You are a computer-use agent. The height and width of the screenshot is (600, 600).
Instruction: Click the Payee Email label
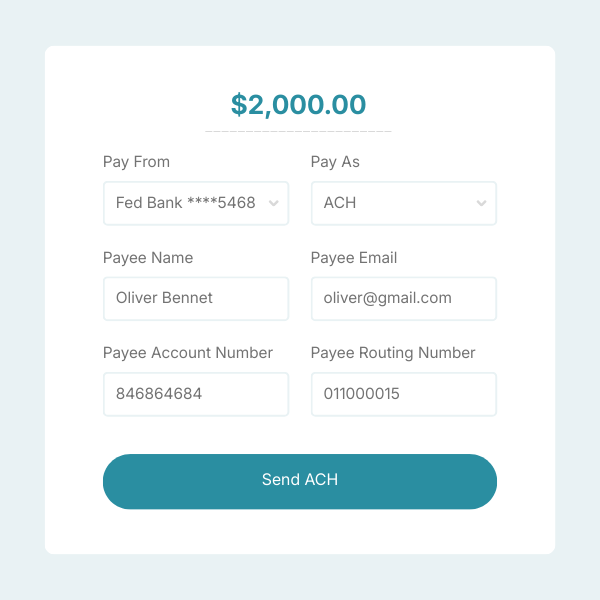(x=354, y=258)
